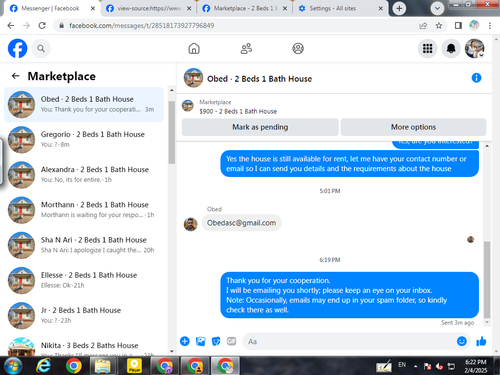Show hidden tray icons arrow
The height and width of the screenshot is (375, 500).
coord(415,366)
